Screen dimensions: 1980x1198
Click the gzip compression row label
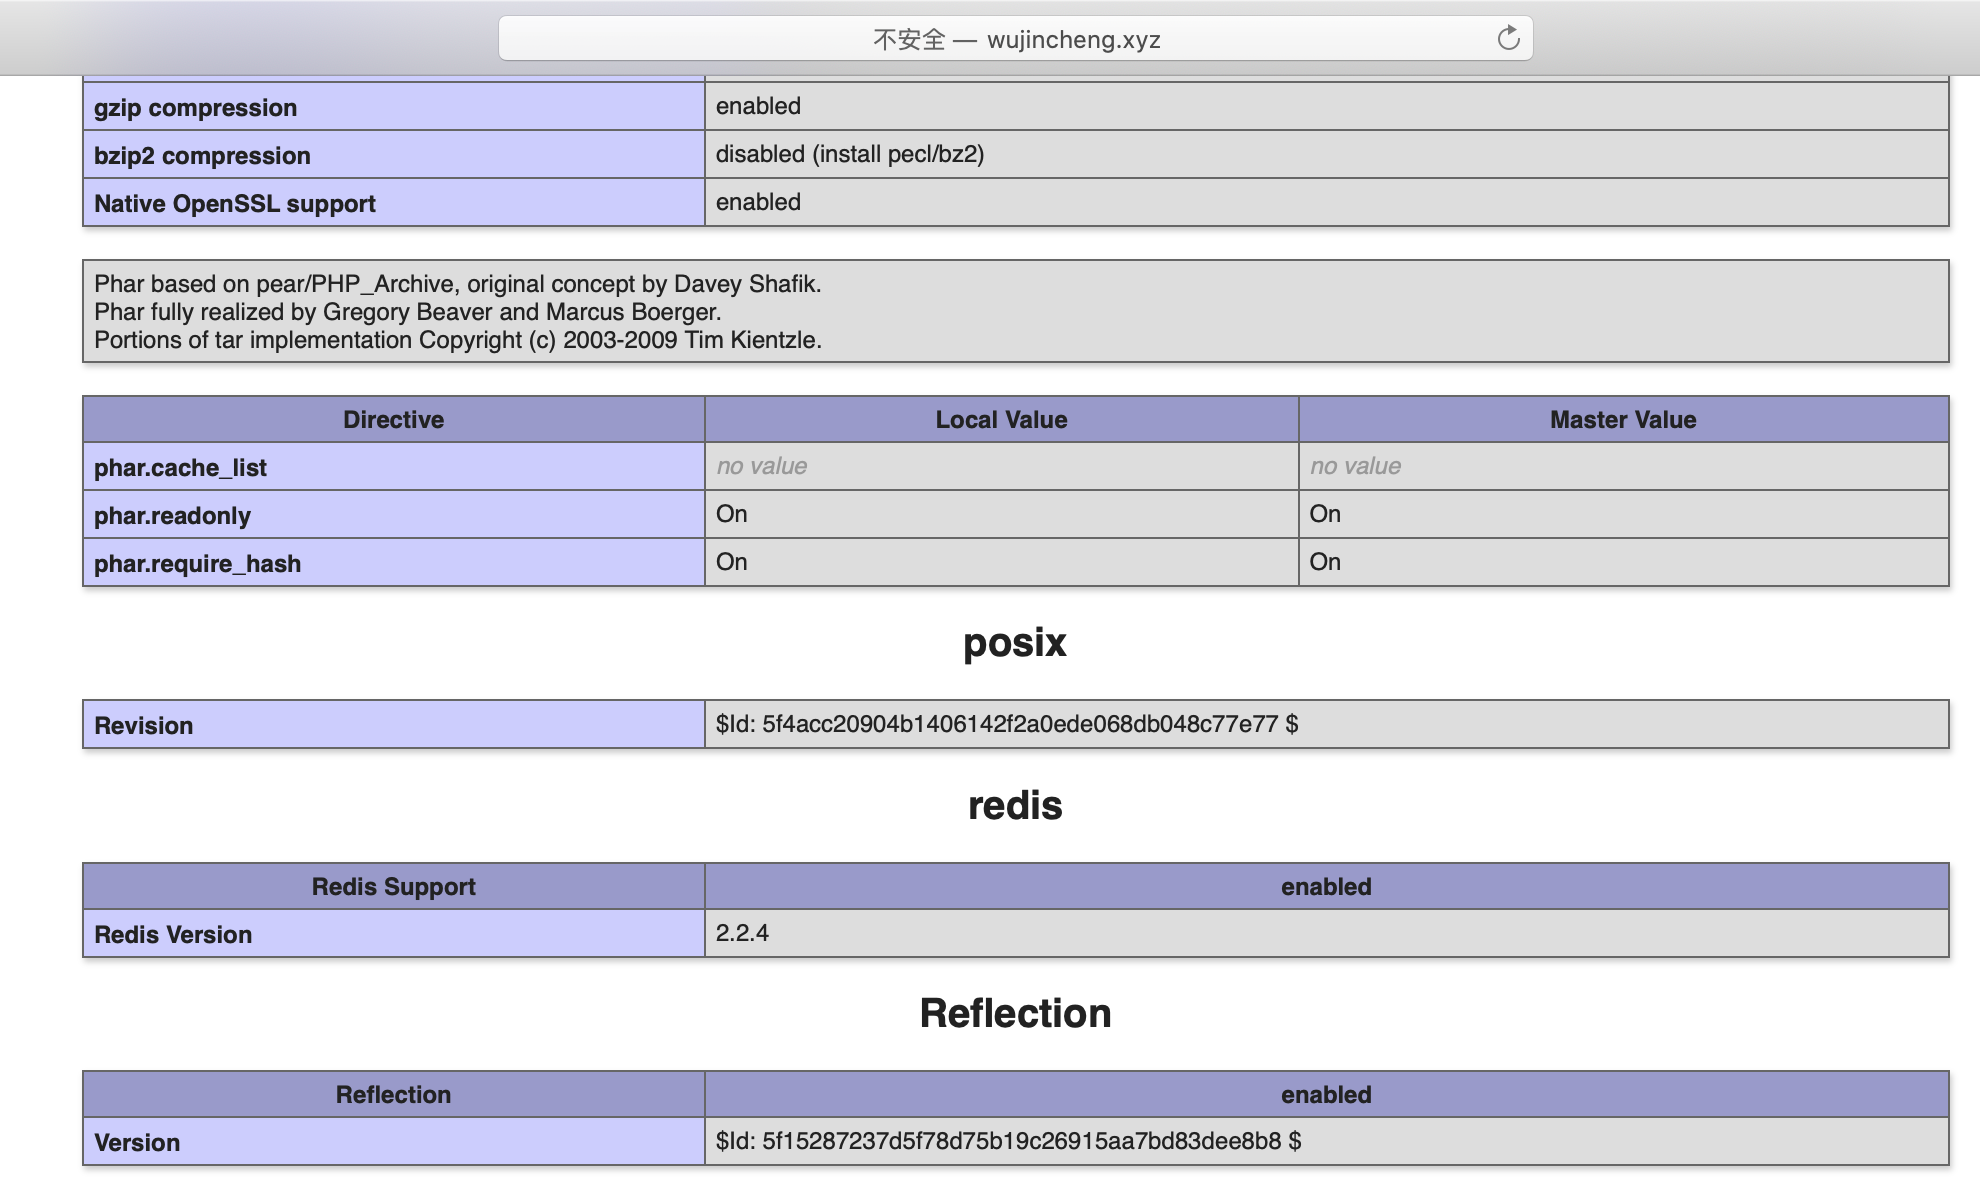[196, 108]
